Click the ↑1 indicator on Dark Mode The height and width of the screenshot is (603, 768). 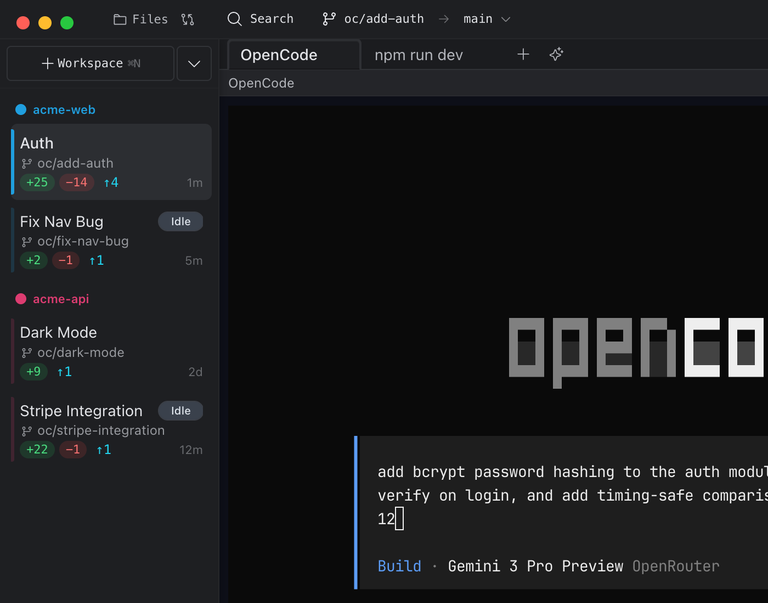[64, 372]
